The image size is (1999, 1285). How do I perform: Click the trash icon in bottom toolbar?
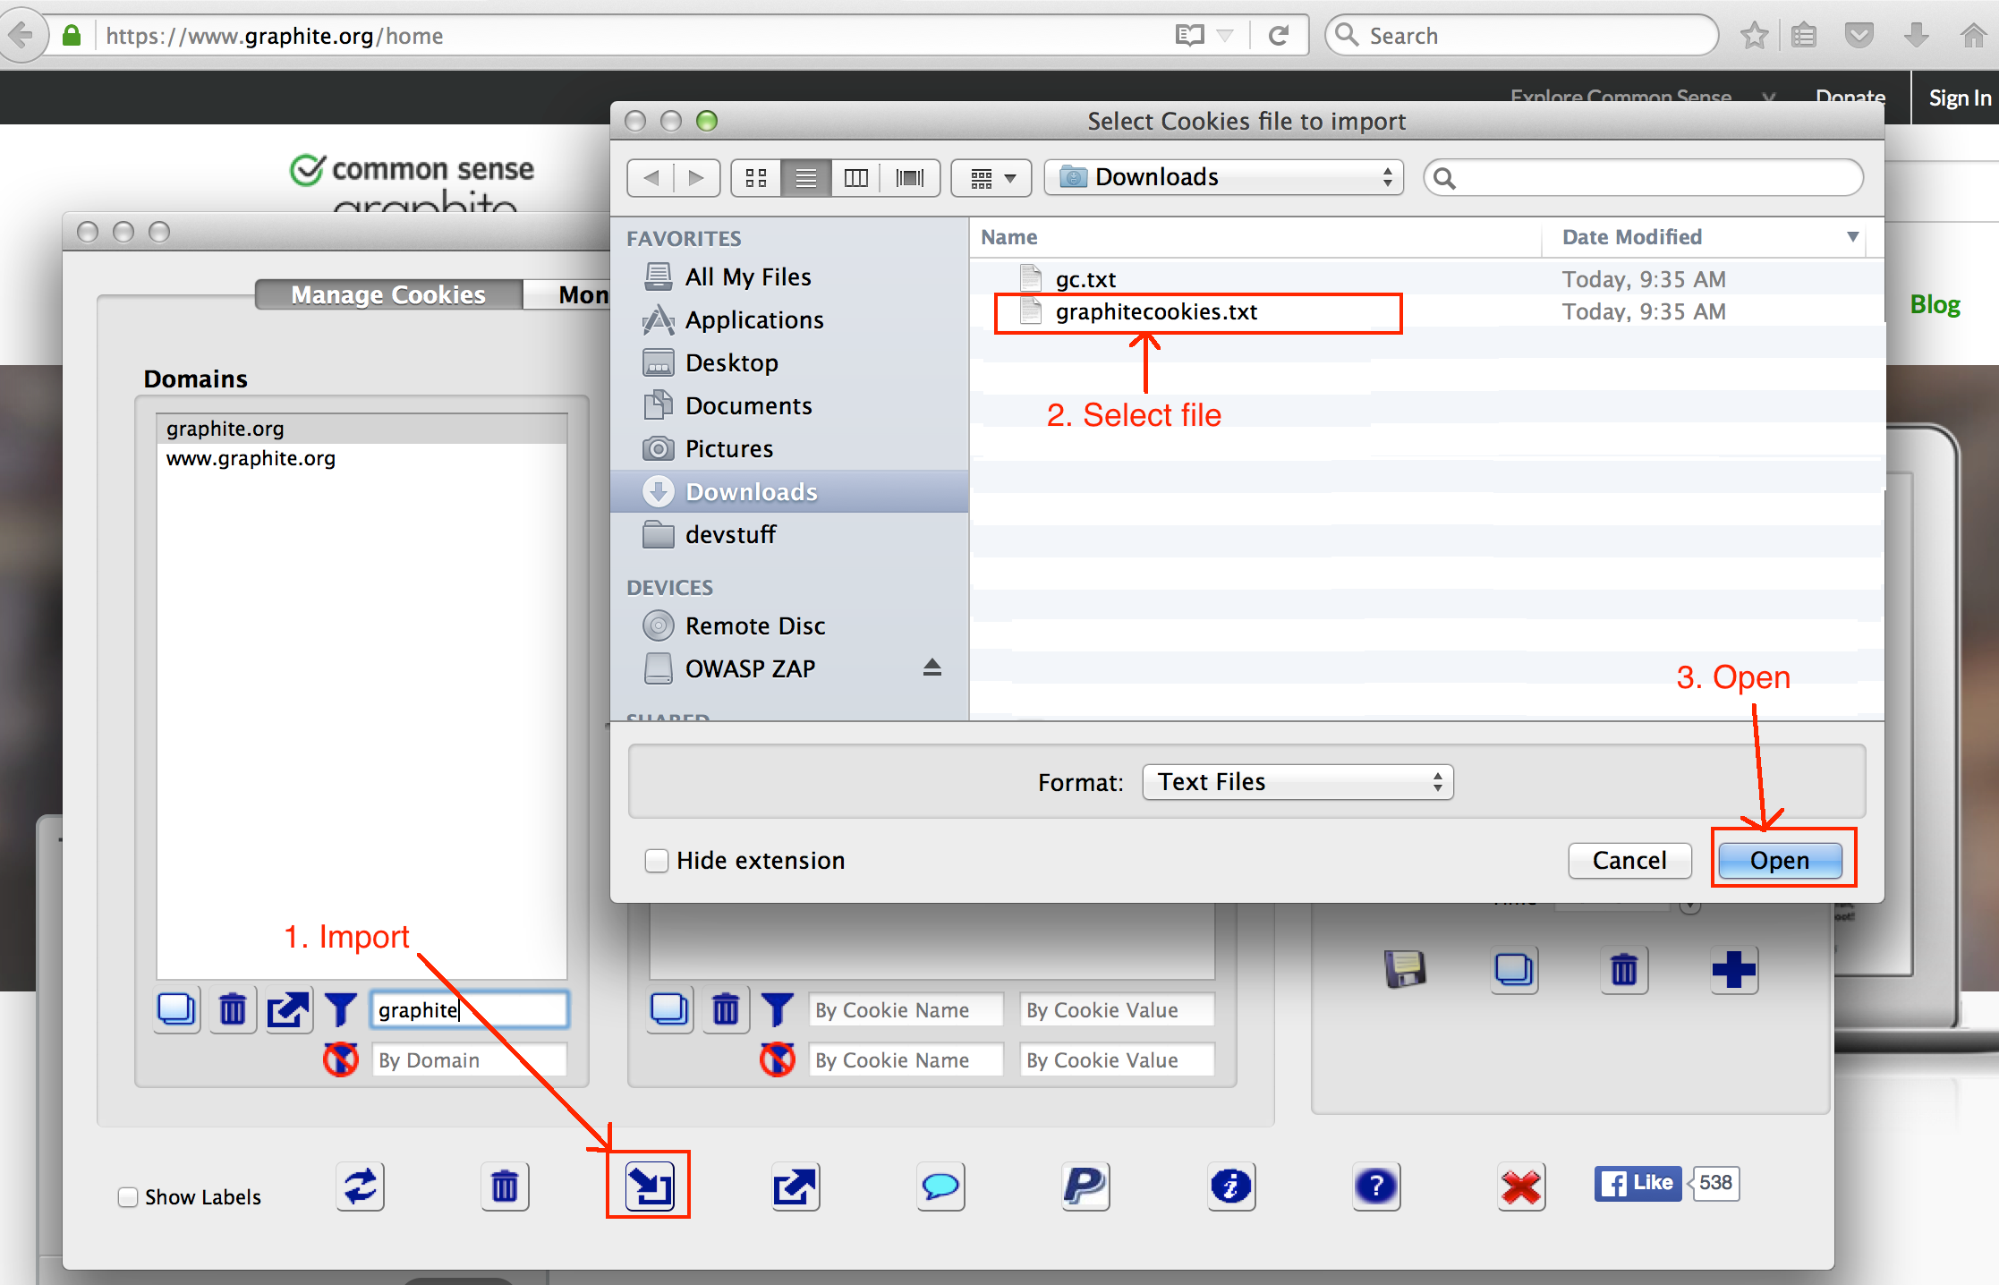(505, 1187)
